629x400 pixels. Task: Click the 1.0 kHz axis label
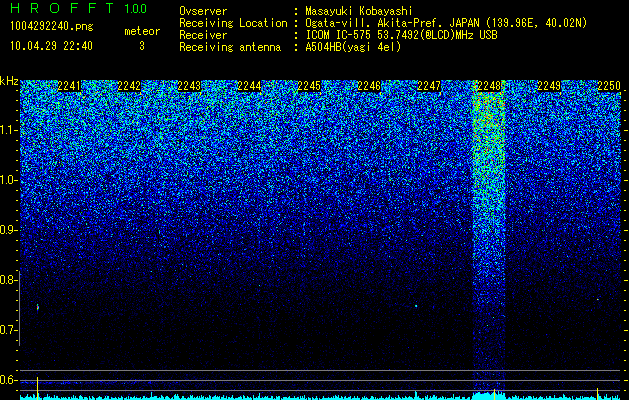(9, 181)
